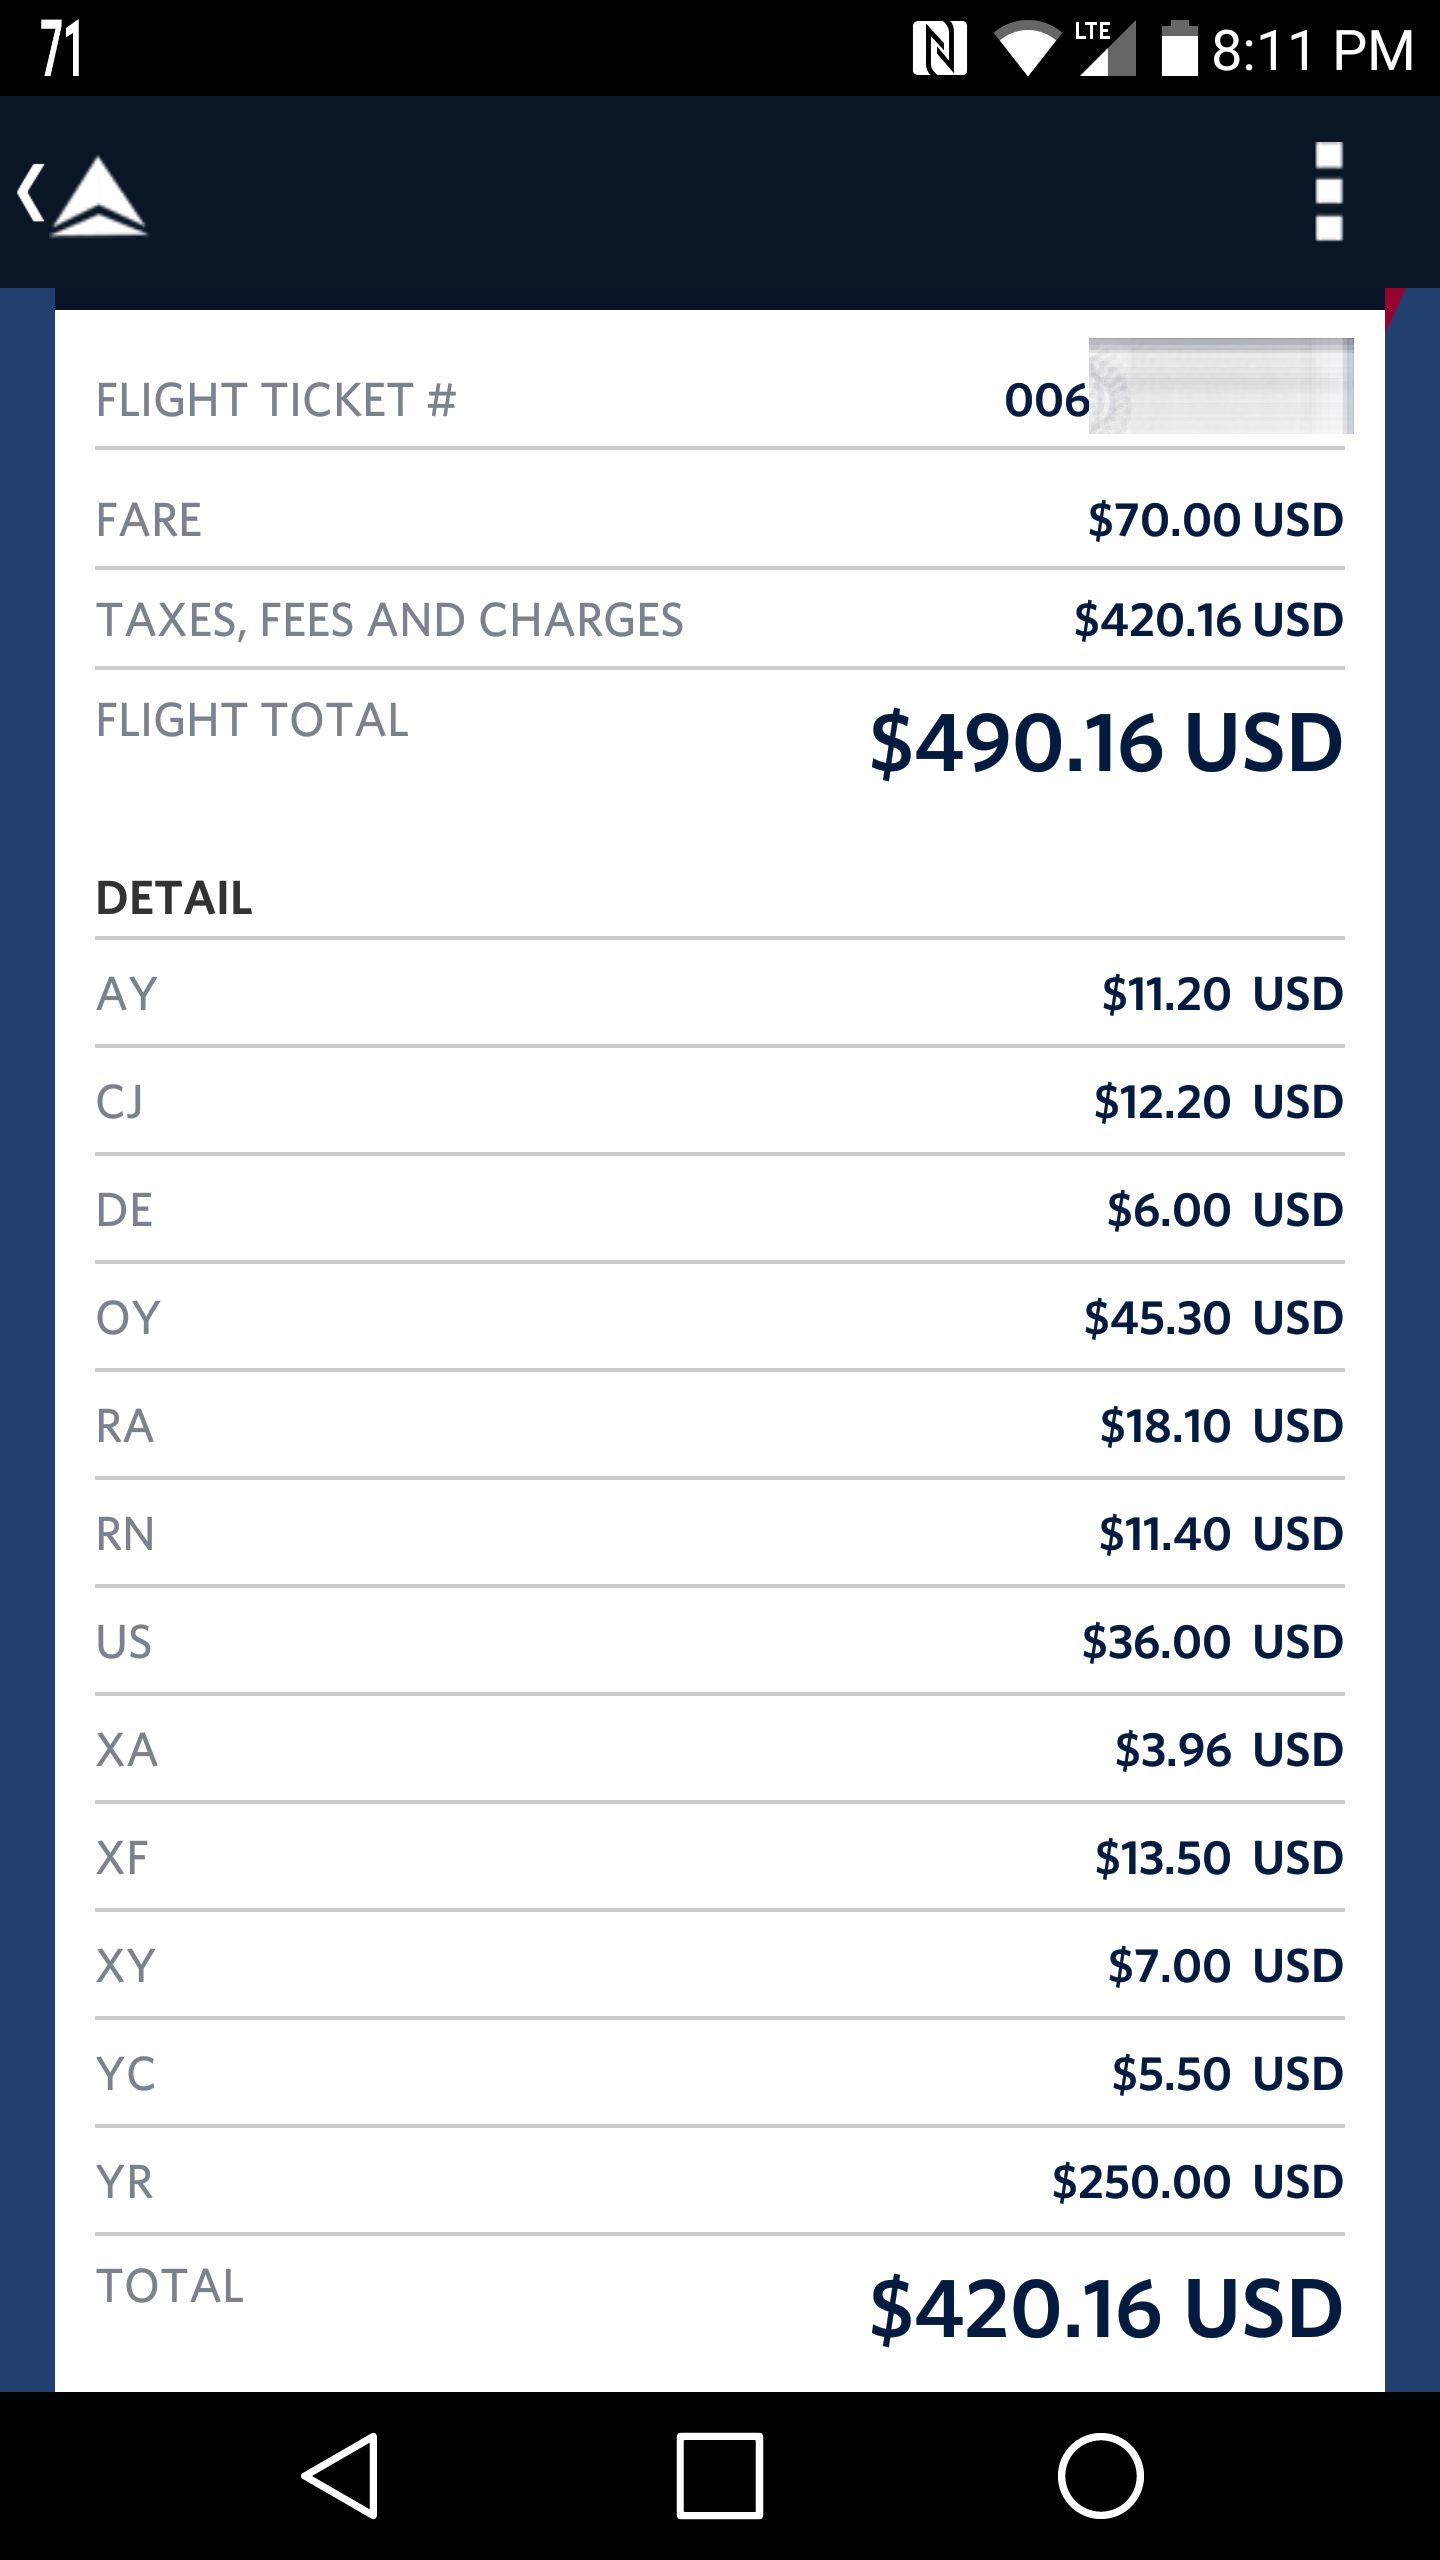Tap the Flight Total $490.16 USD
The width and height of the screenshot is (1440, 2560).
pyautogui.click(x=1106, y=743)
